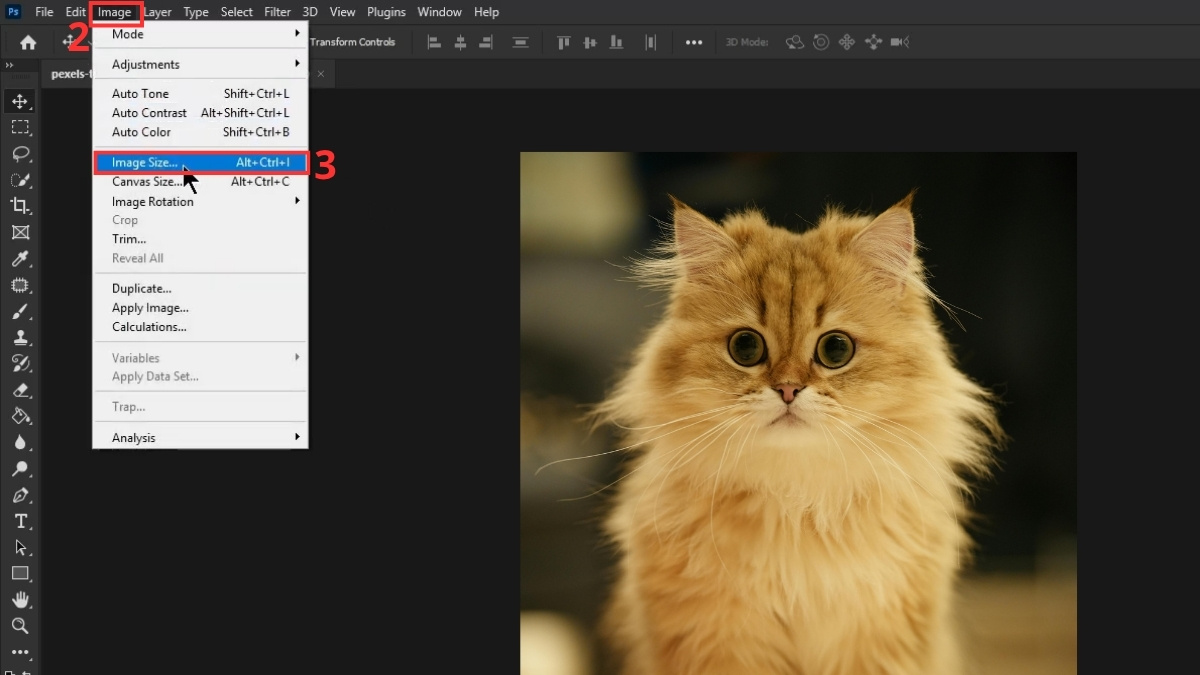The width and height of the screenshot is (1200, 675).
Task: Select the Blur tool
Action: (x=20, y=442)
